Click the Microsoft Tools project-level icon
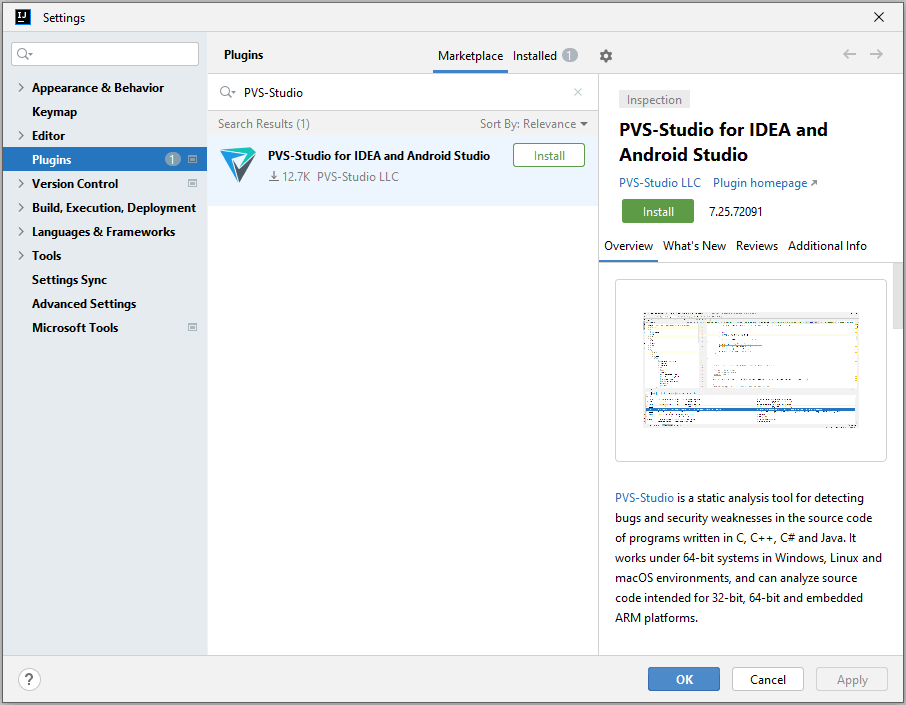 click(192, 328)
